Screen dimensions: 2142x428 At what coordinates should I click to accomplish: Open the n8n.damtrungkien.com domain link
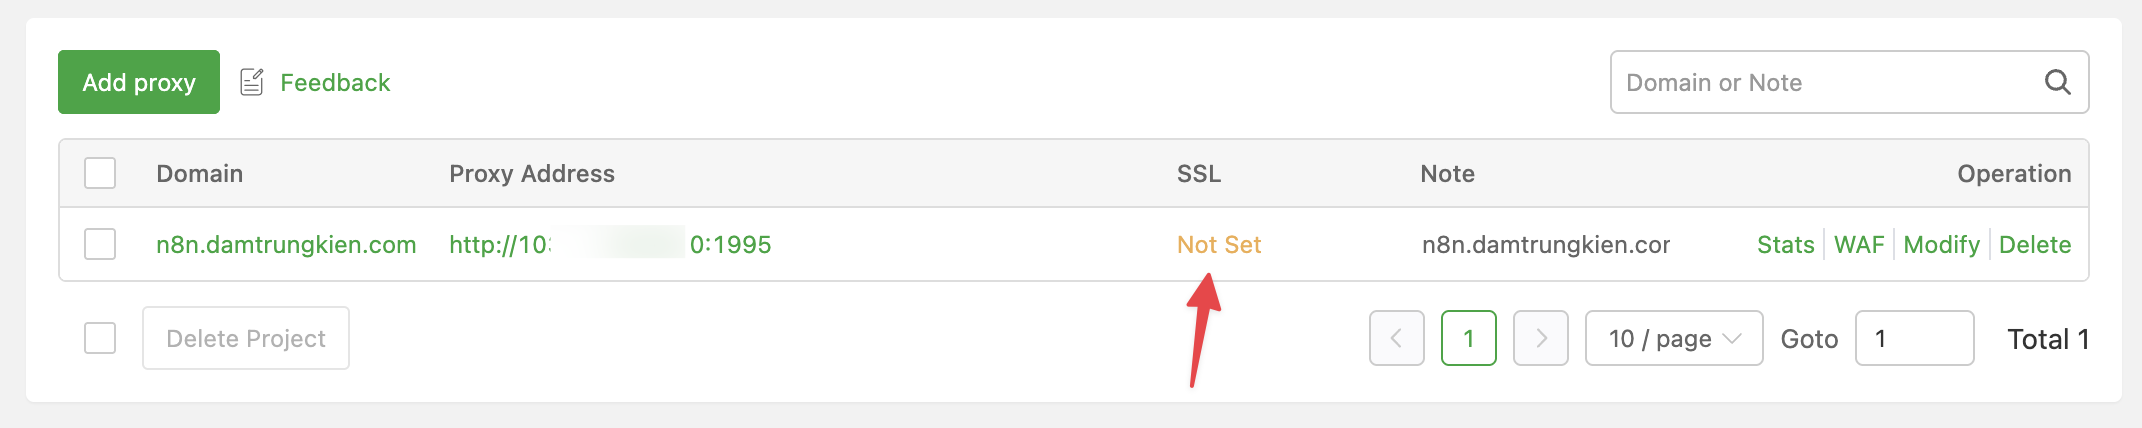coord(286,244)
